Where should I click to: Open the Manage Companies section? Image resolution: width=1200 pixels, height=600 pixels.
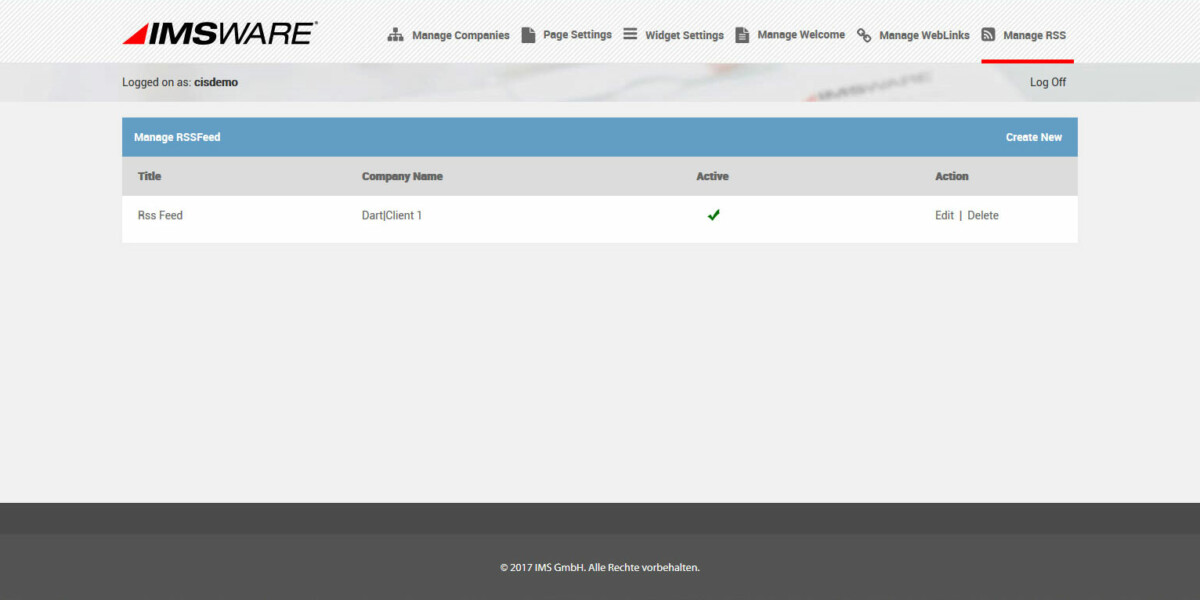(x=460, y=35)
